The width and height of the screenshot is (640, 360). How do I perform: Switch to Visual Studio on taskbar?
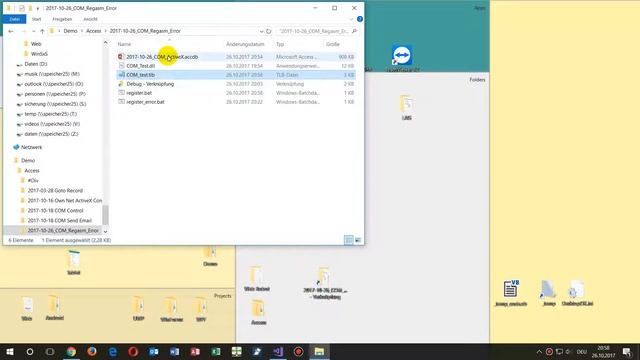(278, 351)
